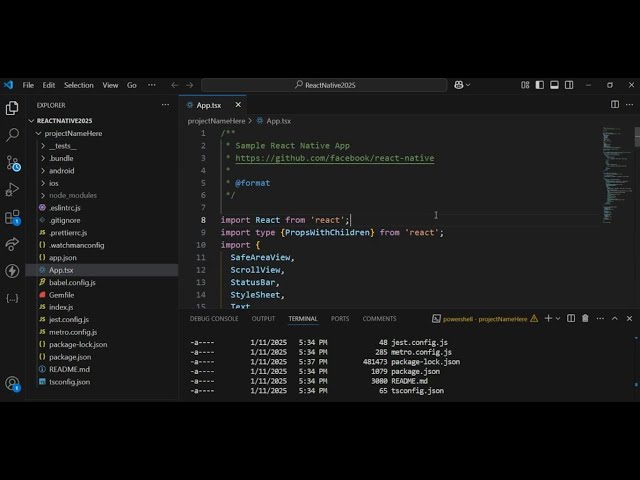The width and height of the screenshot is (640, 480).
Task: Click the editor minimap
Action: pos(617,176)
